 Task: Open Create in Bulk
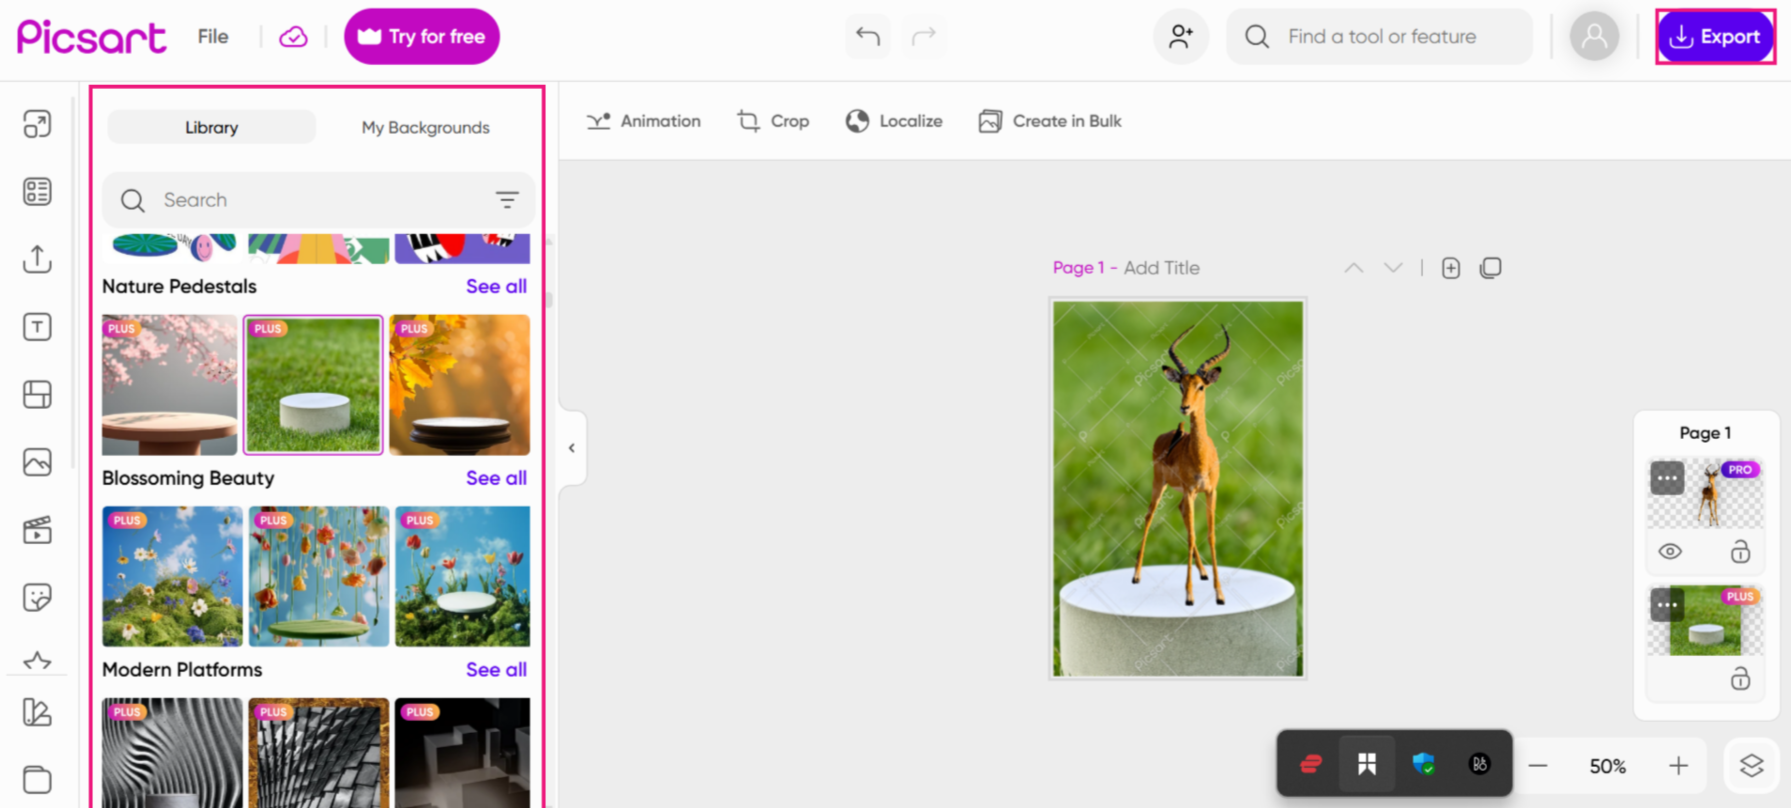1050,121
